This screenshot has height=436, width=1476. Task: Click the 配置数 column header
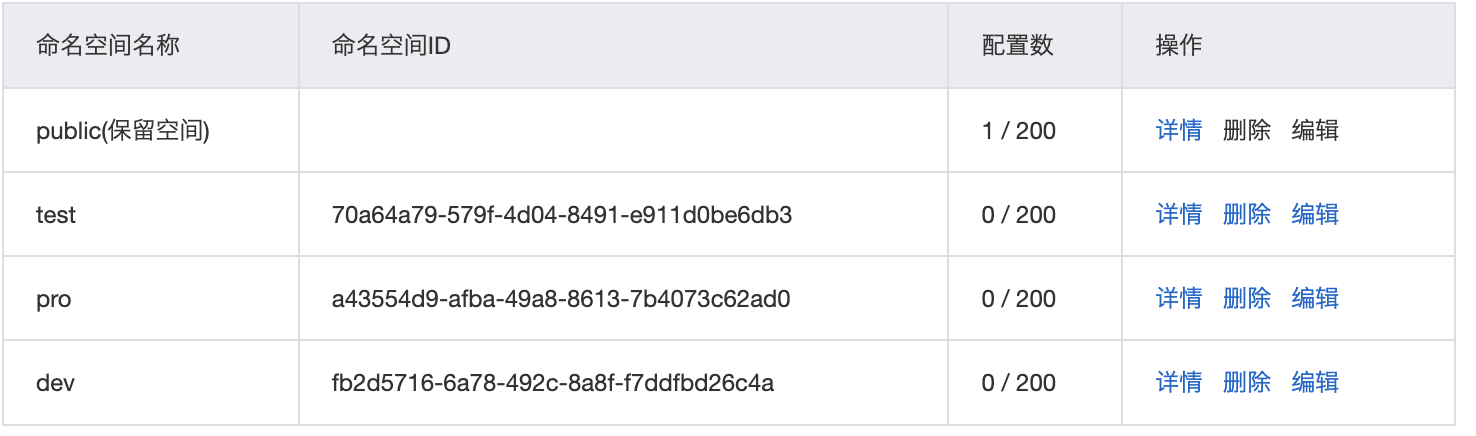(1018, 45)
